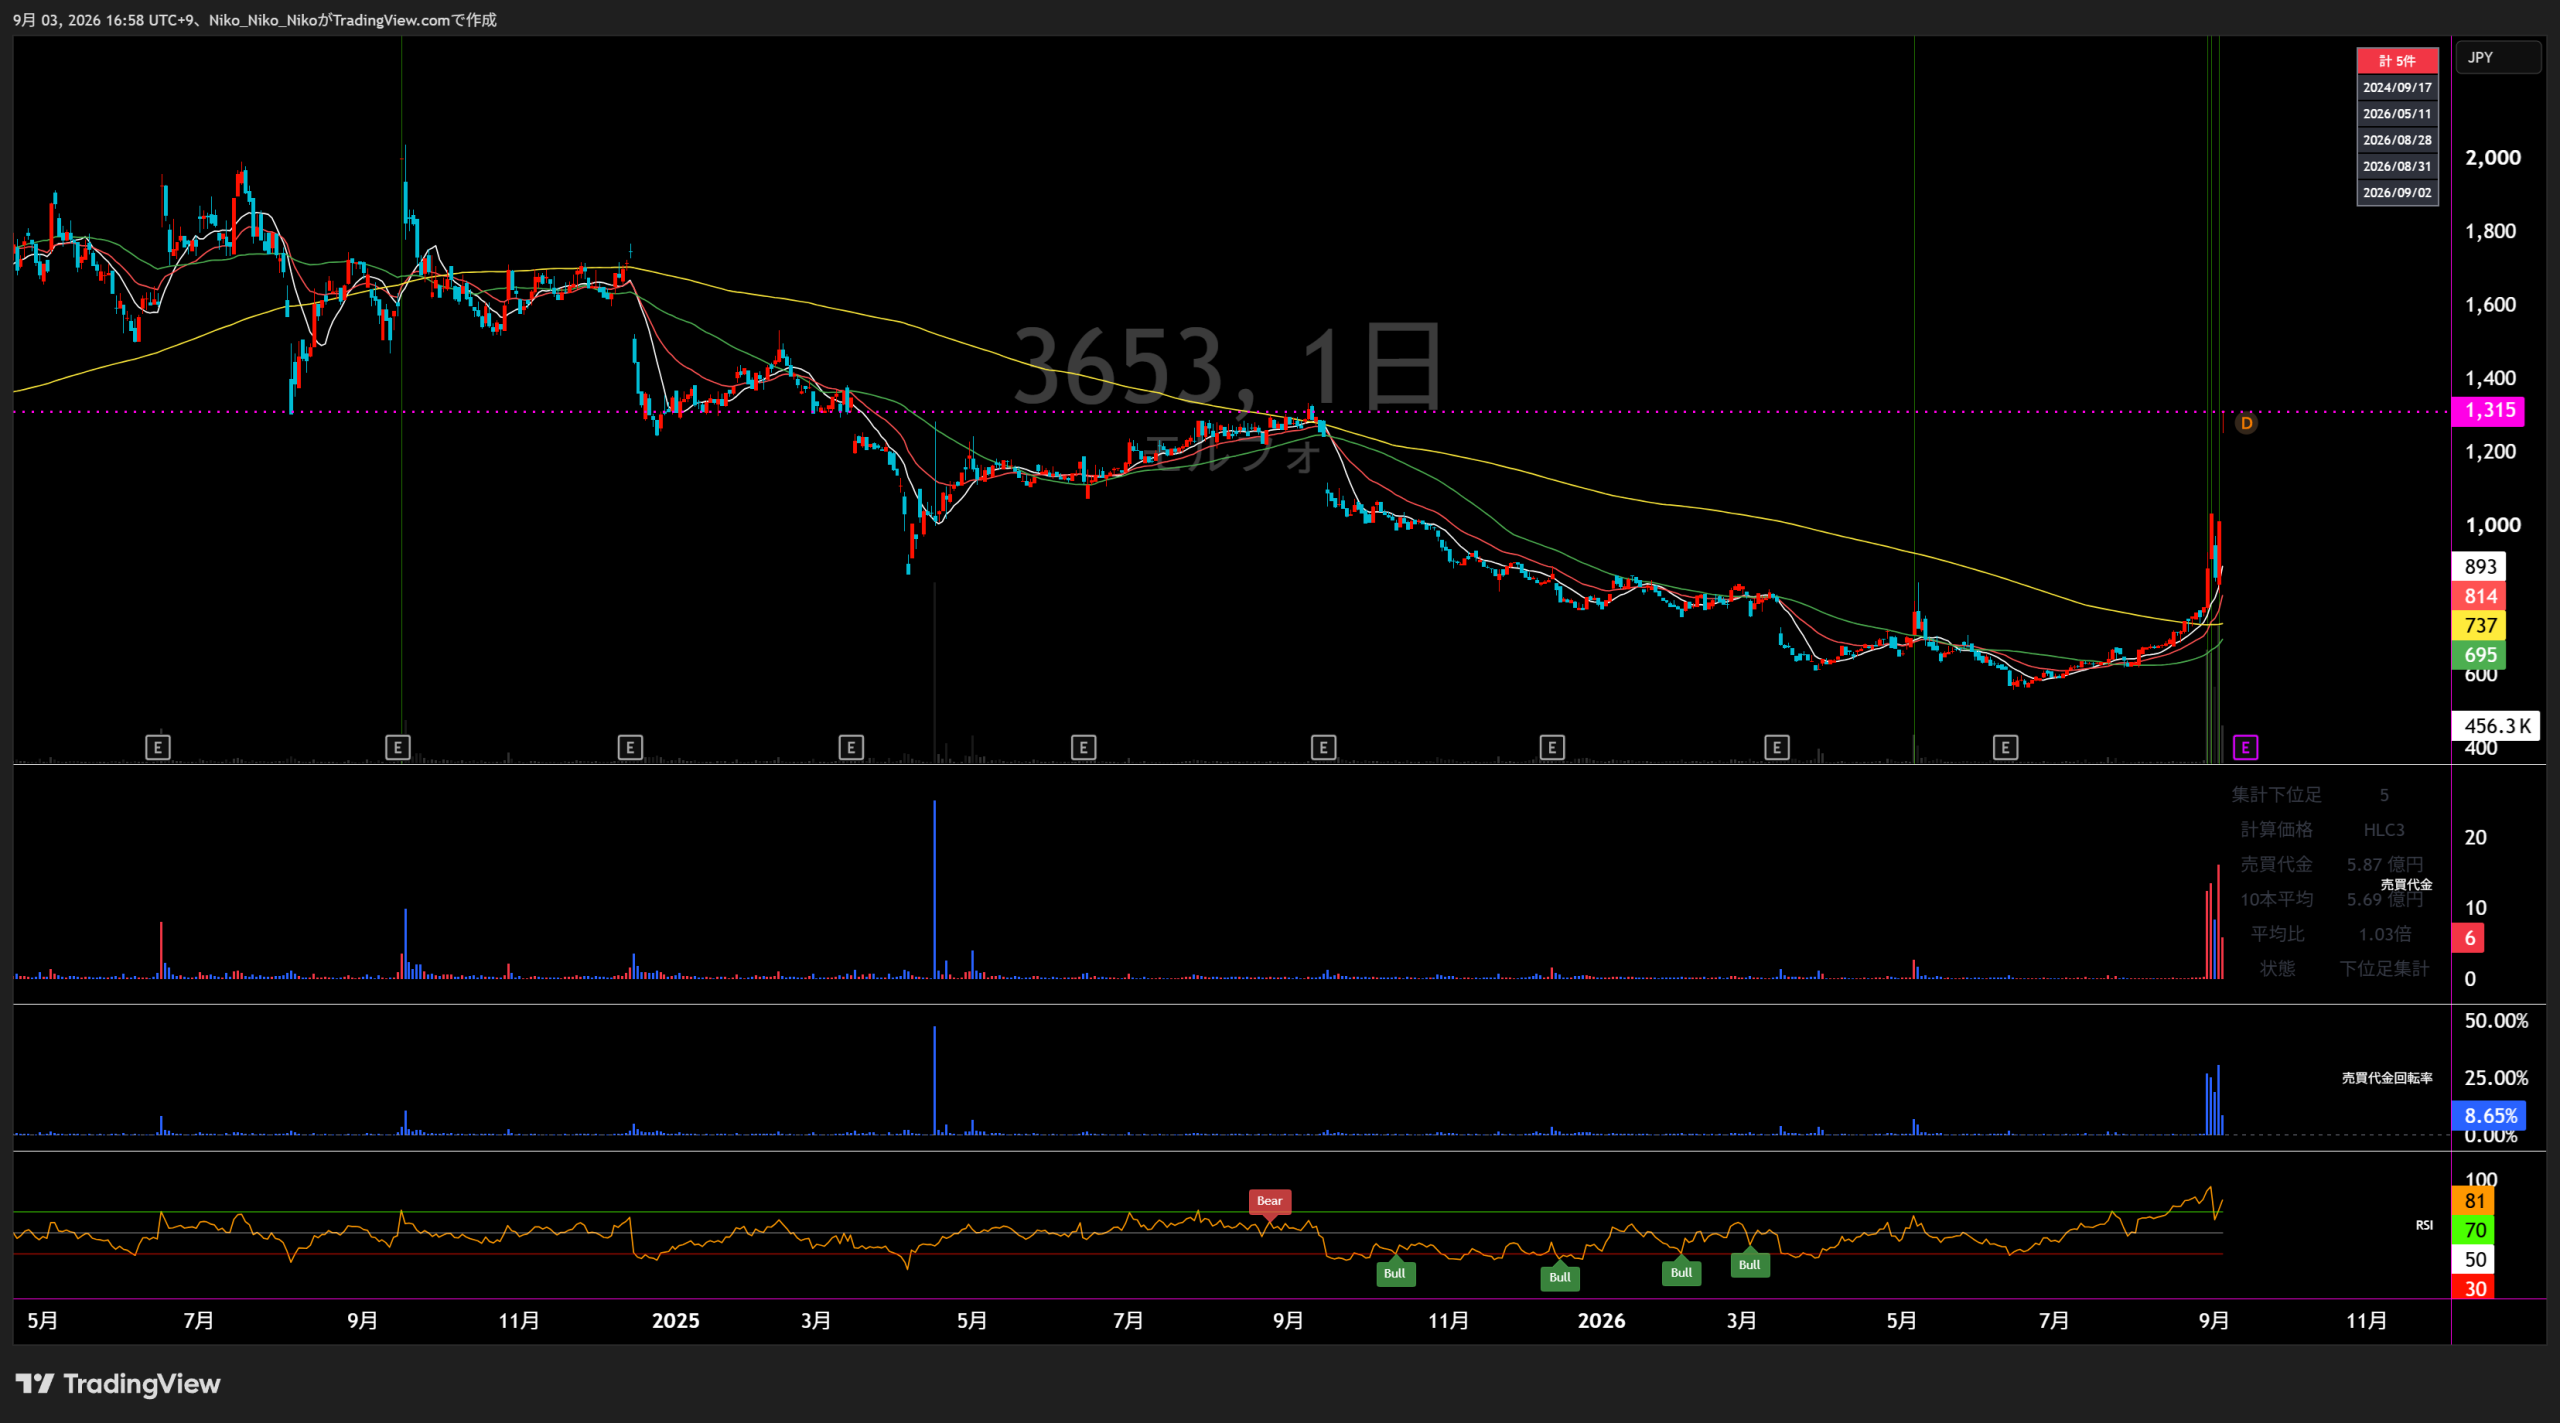Click the earnings E marker at September 2025
The height and width of the screenshot is (1423, 2560).
point(1323,747)
